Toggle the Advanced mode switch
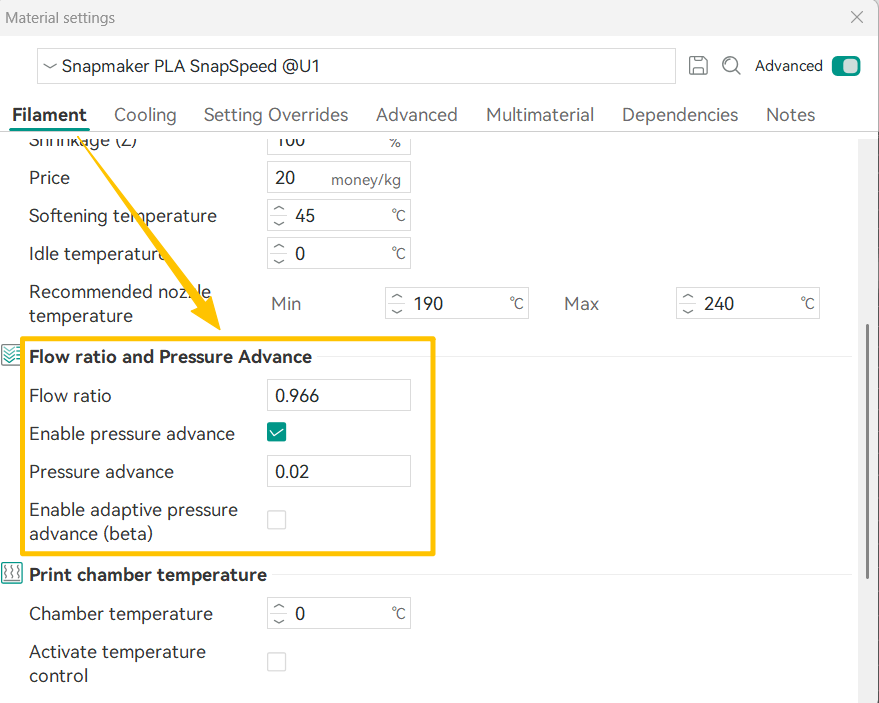This screenshot has height=703, width=879. click(x=845, y=66)
